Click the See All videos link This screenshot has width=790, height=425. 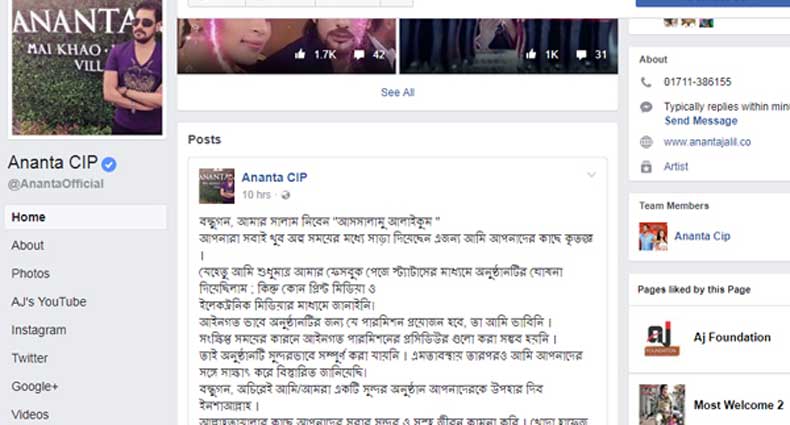[398, 92]
